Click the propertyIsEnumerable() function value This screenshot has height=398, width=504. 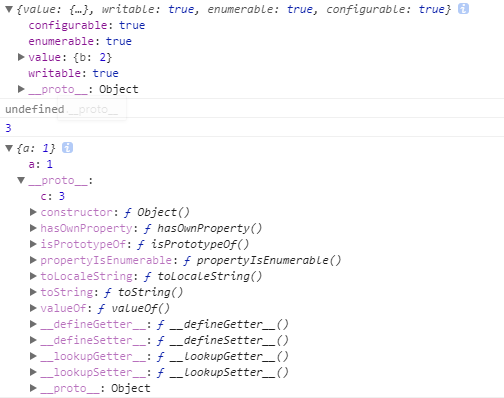click(269, 260)
